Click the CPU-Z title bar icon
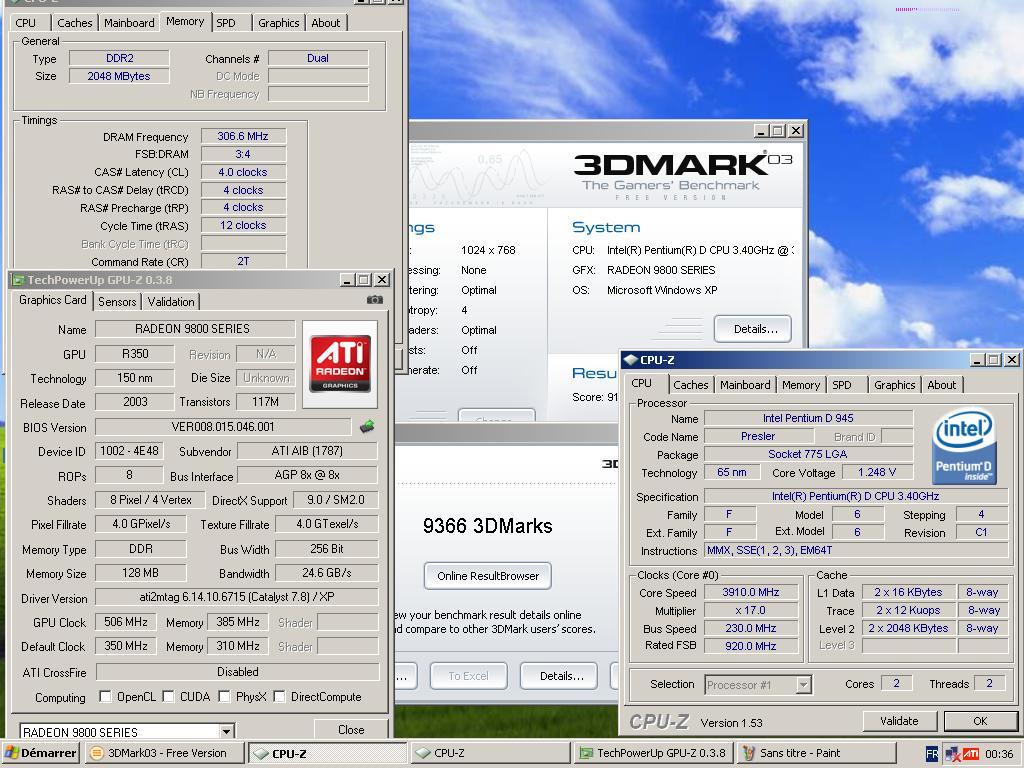The width and height of the screenshot is (1024, 768). pyautogui.click(x=631, y=360)
